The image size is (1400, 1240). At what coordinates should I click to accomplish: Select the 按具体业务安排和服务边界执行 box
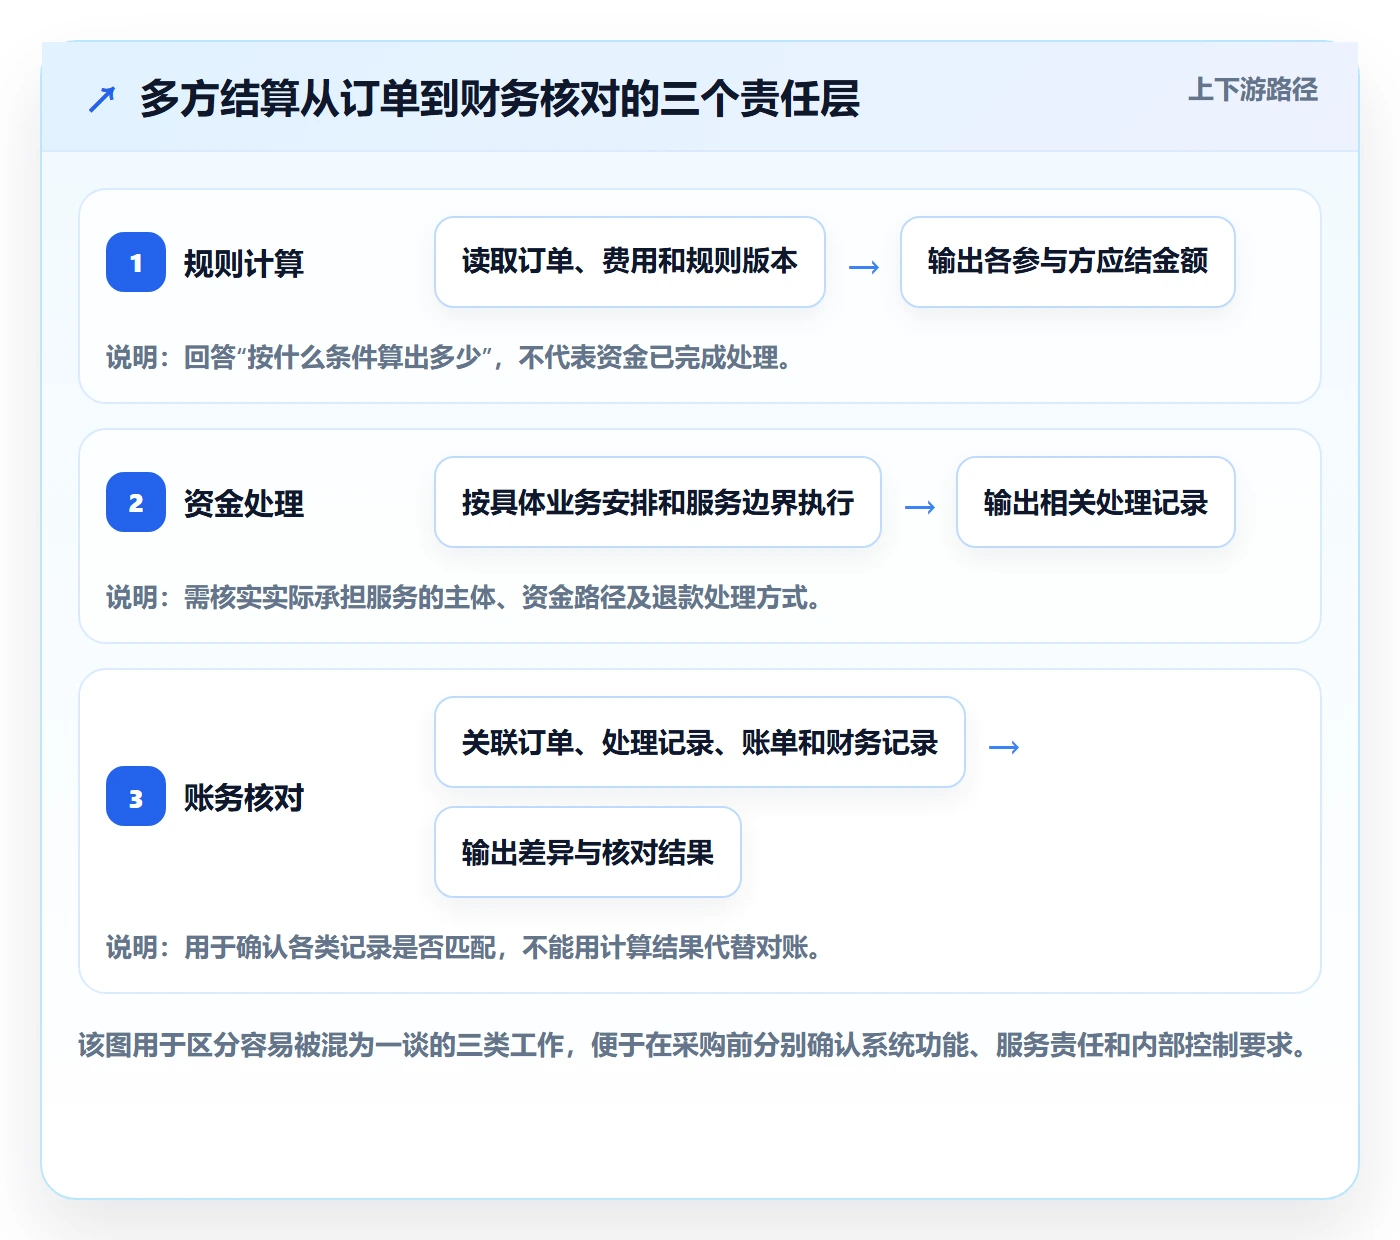coord(658,502)
